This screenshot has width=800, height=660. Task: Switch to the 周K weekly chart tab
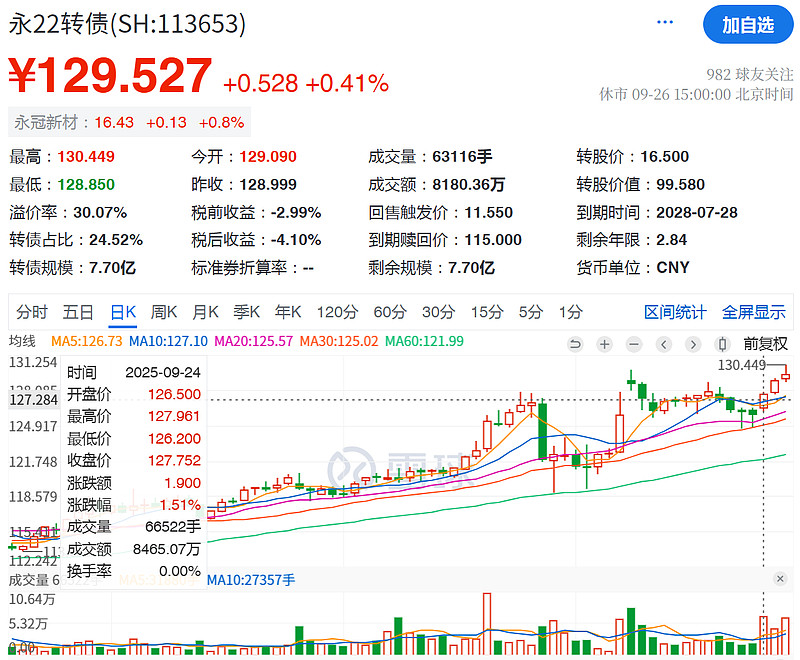coord(163,312)
